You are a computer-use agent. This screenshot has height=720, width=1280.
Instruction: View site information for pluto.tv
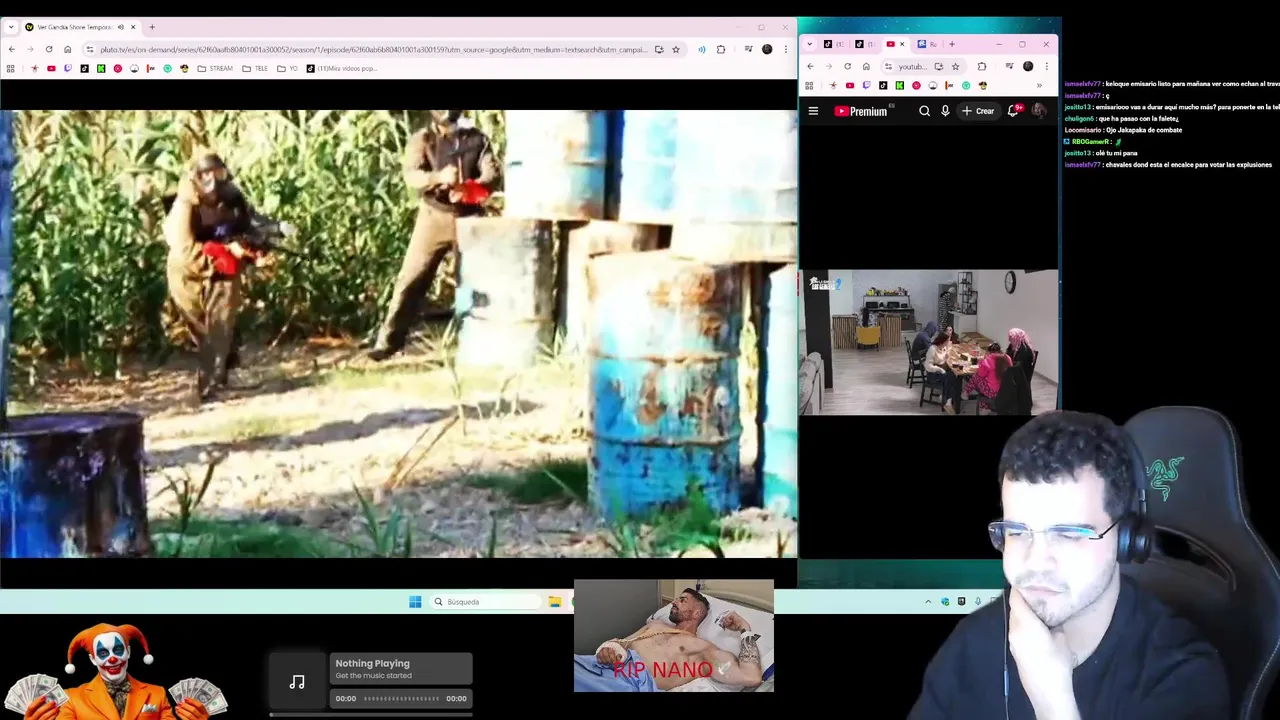click(x=90, y=49)
